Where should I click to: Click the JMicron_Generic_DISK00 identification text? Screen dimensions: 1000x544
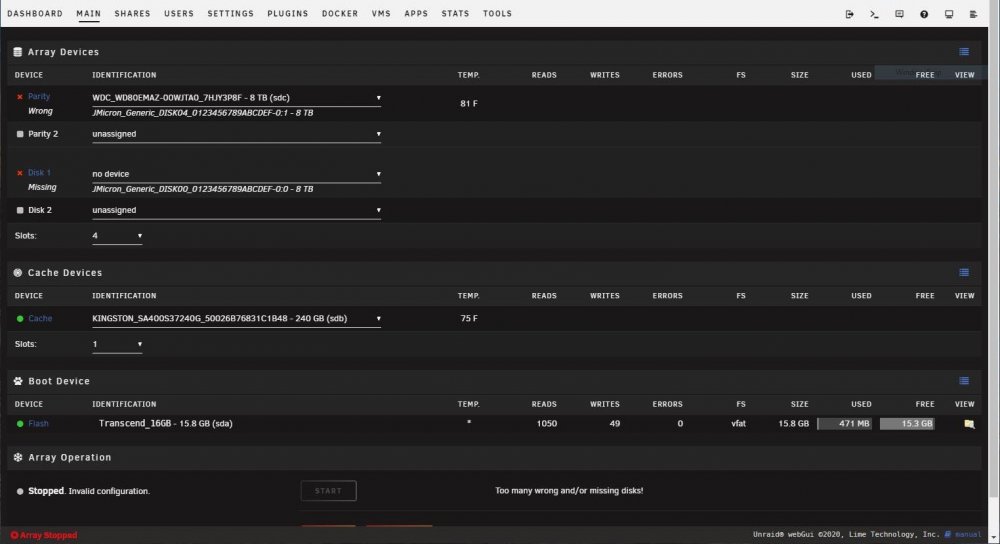click(x=203, y=189)
